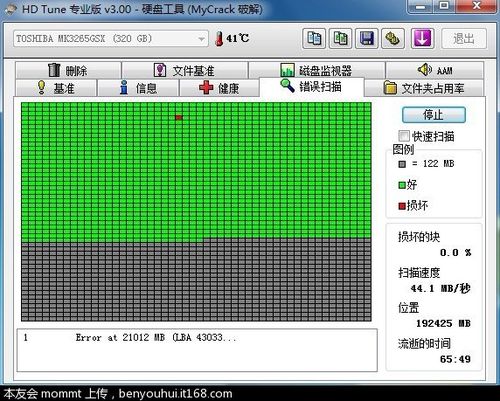Open the 磁盘监视器 disk monitor tab
Viewport: 500px width, 401px height.
(317, 70)
